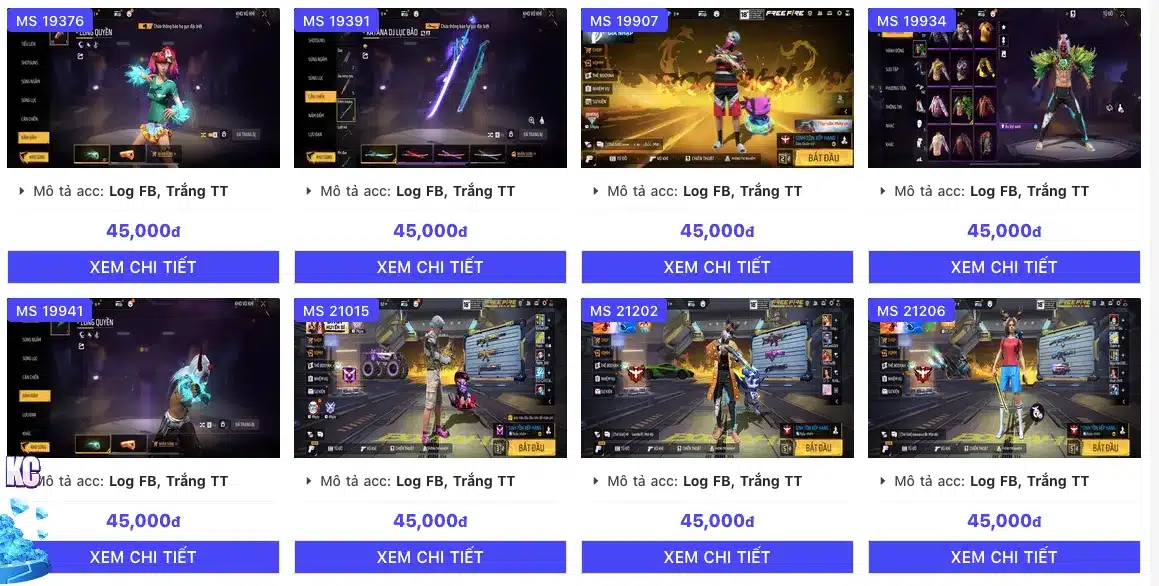Open the MS 19391 katana account thumbnail
This screenshot has height=586, width=1159.
(430, 88)
